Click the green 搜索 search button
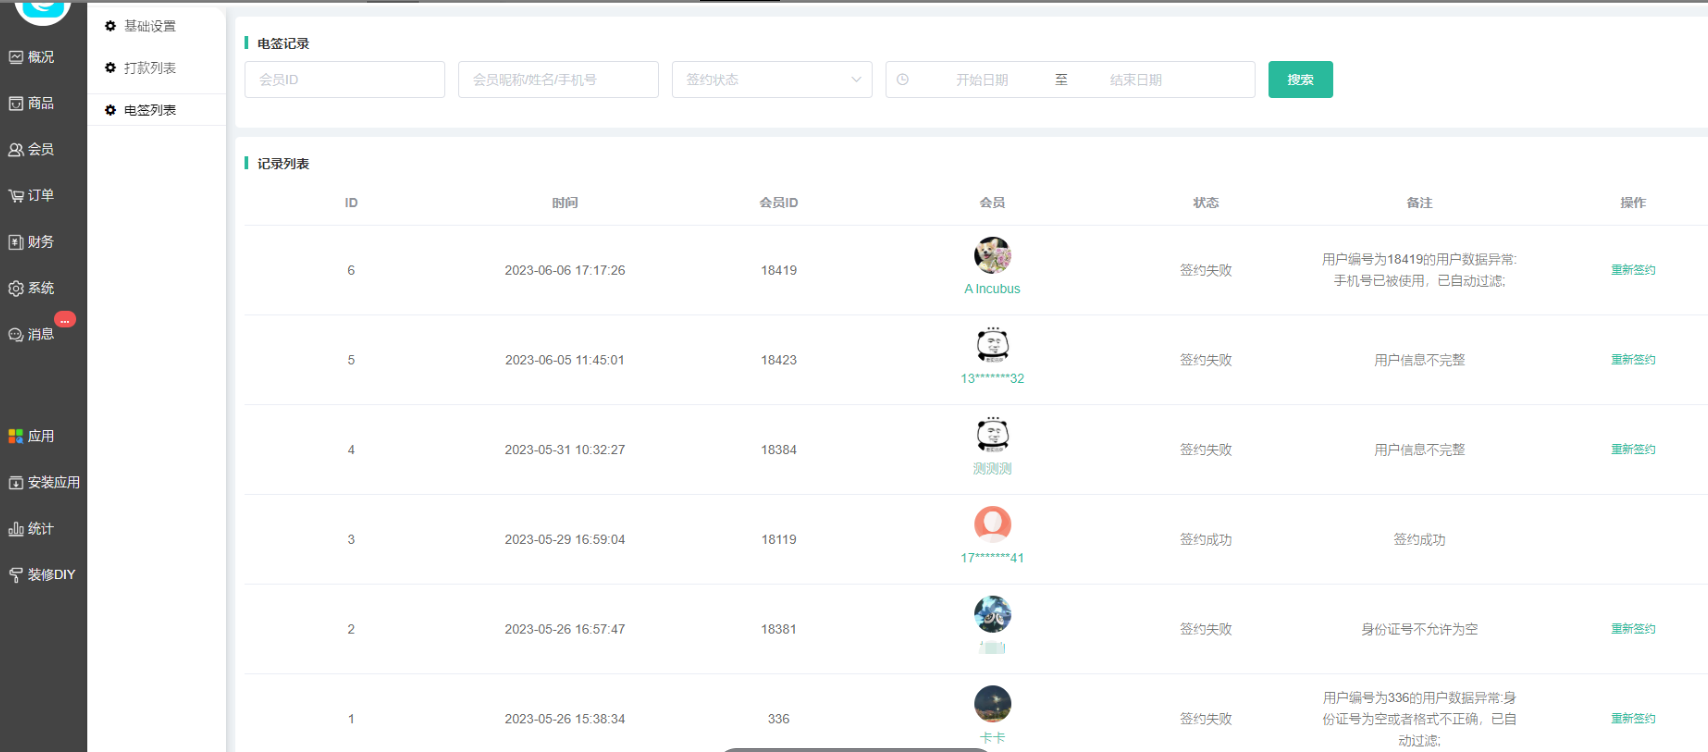Screen dimensions: 1708x752 coord(1300,80)
